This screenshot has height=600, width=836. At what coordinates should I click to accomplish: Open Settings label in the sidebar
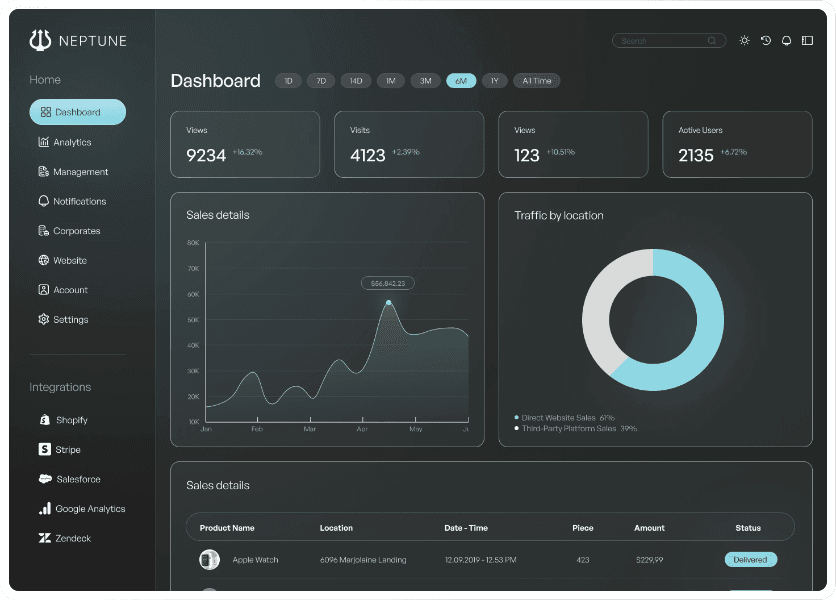point(71,319)
